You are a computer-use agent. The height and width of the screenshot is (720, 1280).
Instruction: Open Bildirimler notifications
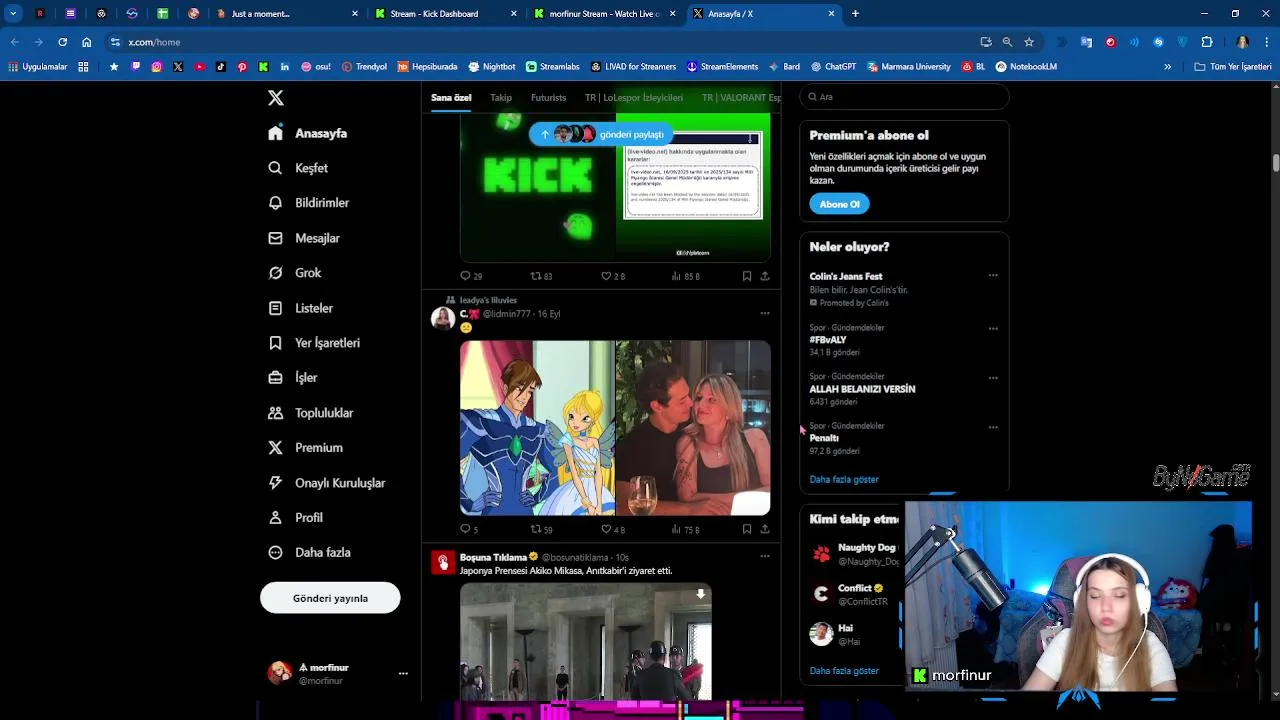point(309,203)
